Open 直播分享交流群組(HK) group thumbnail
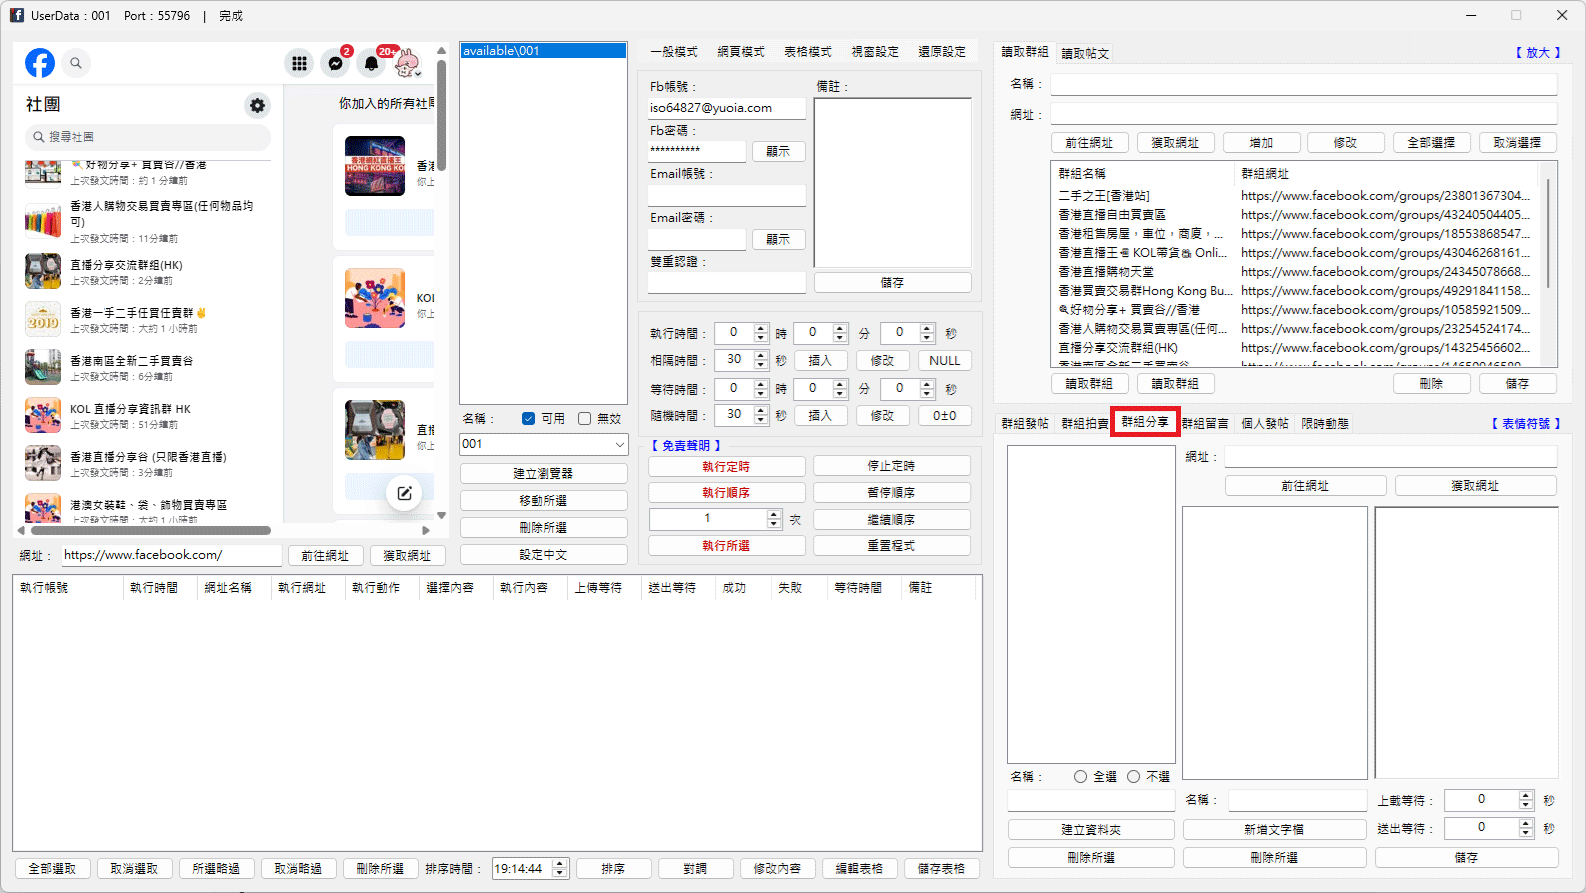Viewport: 1586px width, 893px height. pos(43,271)
